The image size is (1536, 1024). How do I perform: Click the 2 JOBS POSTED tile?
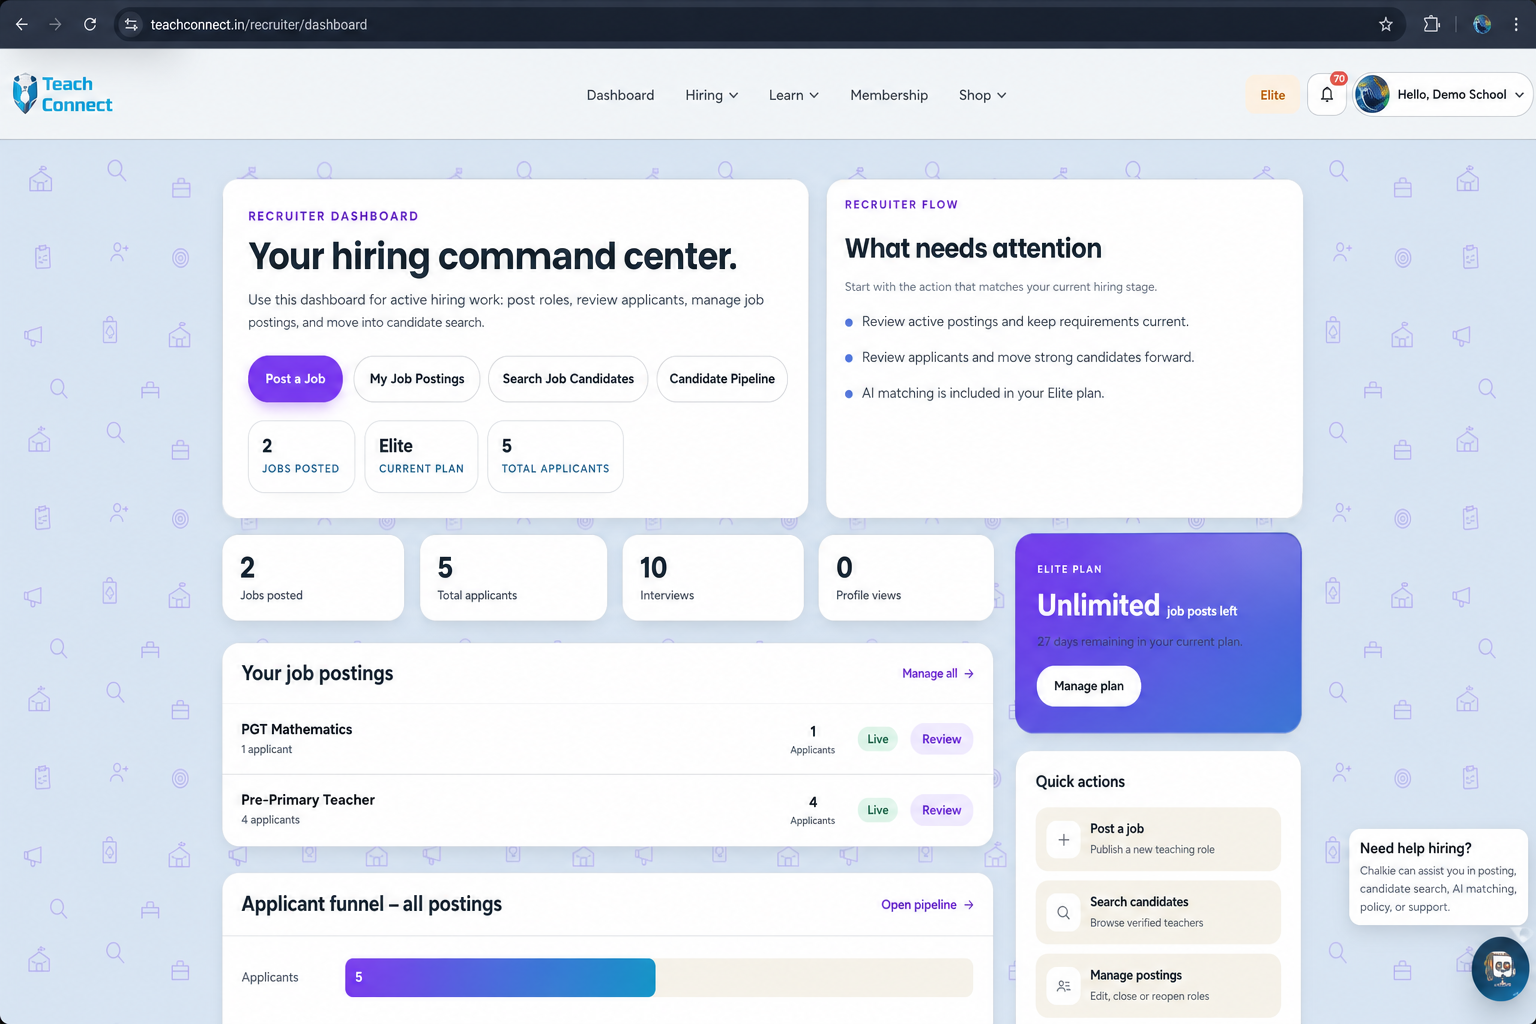301,456
